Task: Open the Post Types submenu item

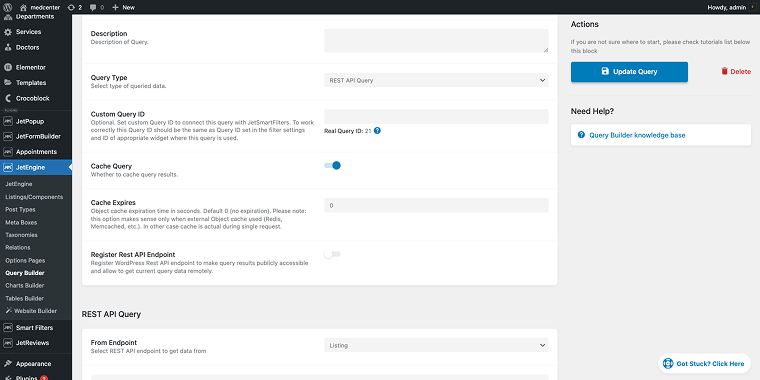Action: tap(20, 209)
